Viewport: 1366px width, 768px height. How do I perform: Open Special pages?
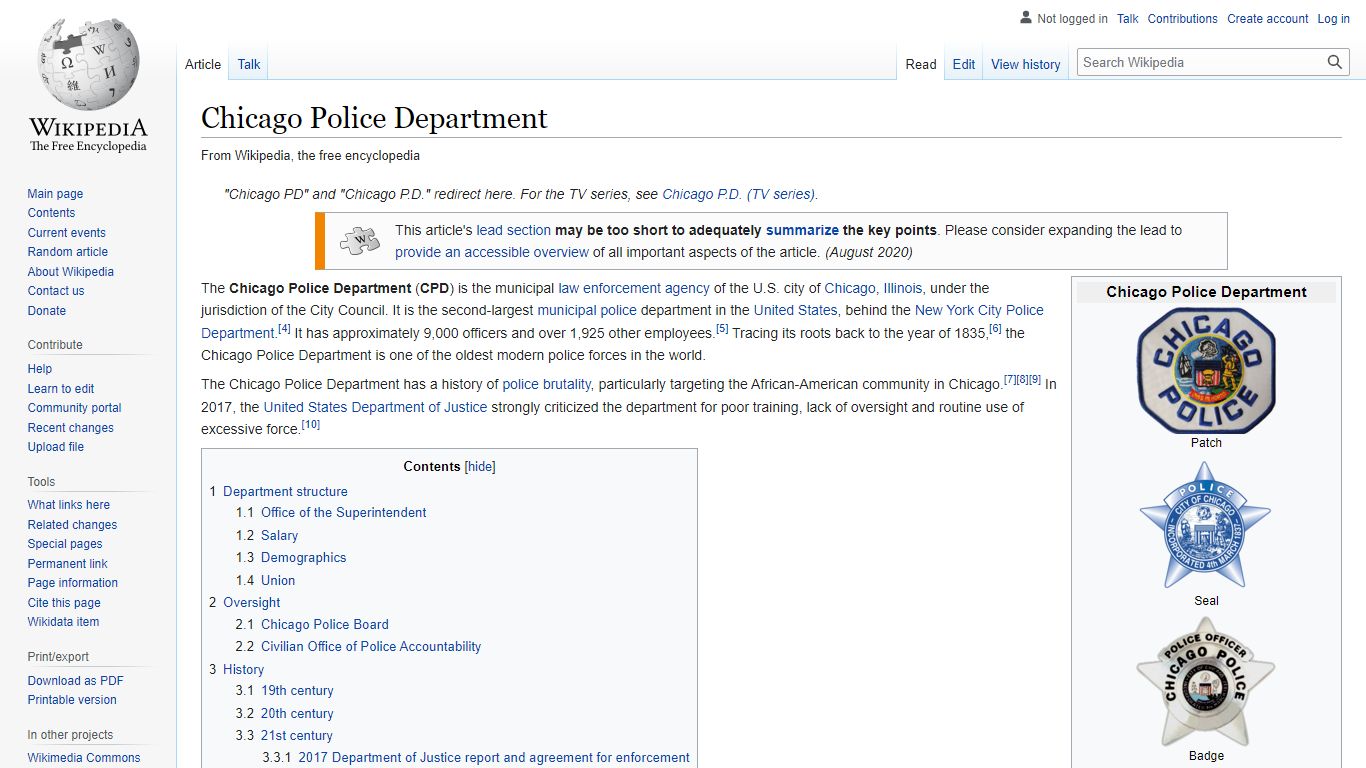(x=65, y=544)
